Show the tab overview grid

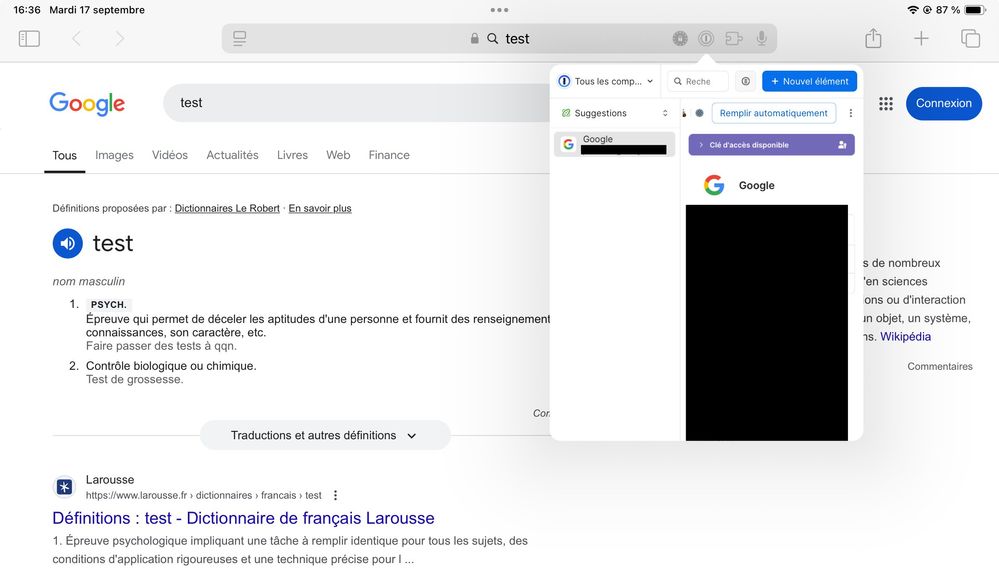[970, 39]
